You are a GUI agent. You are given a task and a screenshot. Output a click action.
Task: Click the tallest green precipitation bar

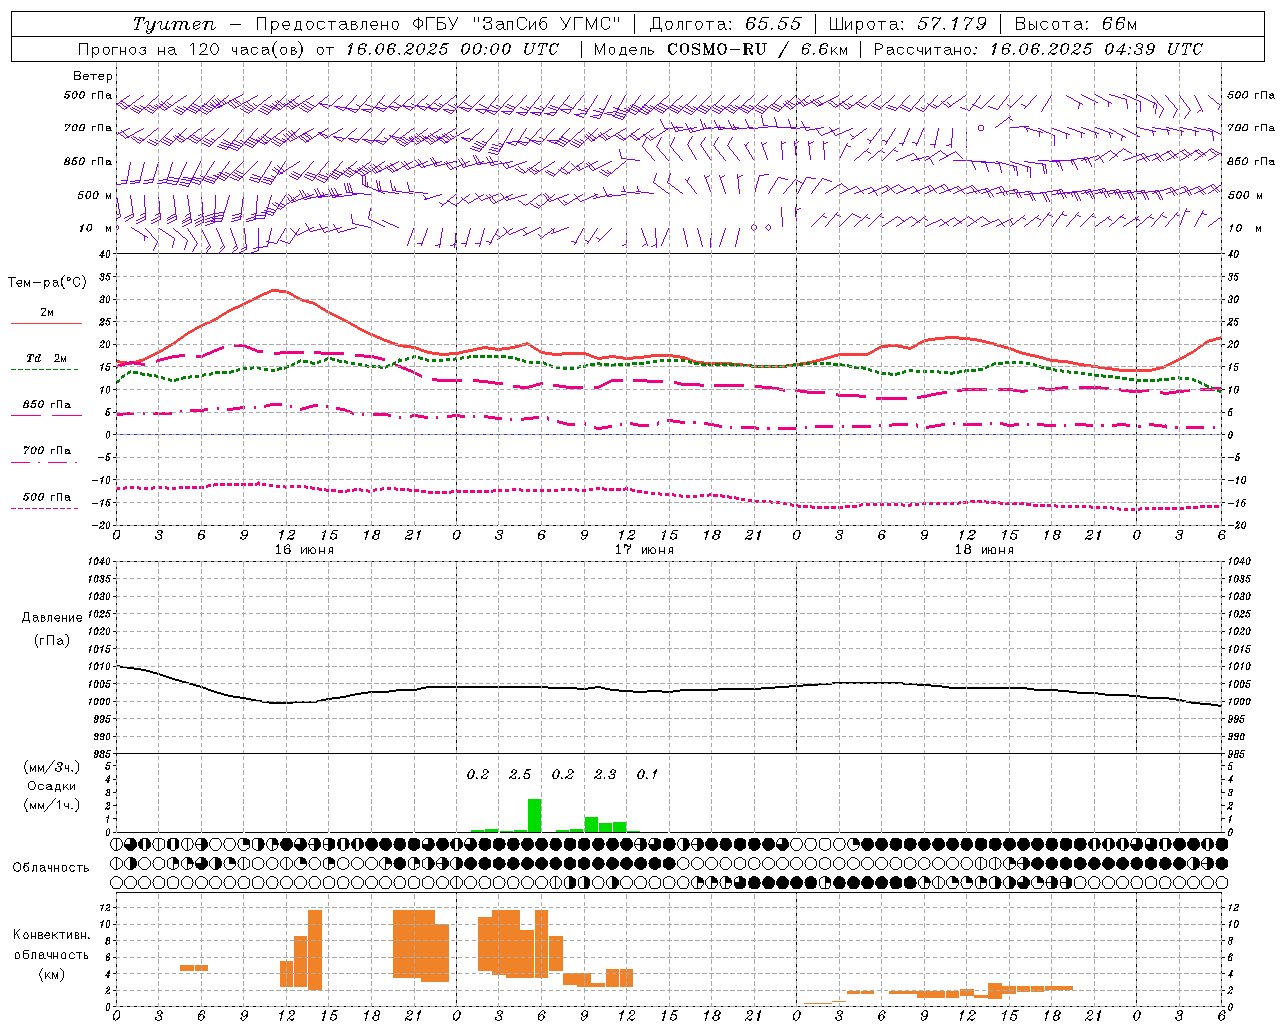tap(535, 816)
